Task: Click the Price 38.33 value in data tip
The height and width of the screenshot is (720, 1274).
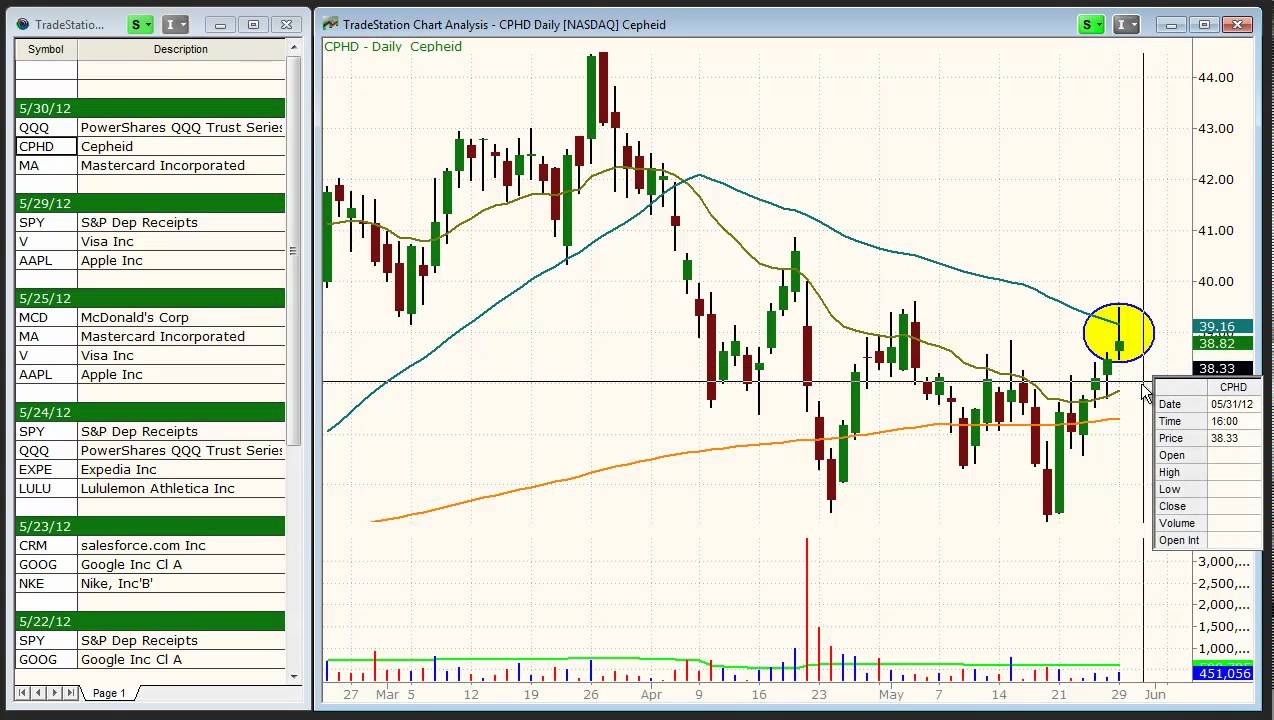Action: (1233, 438)
